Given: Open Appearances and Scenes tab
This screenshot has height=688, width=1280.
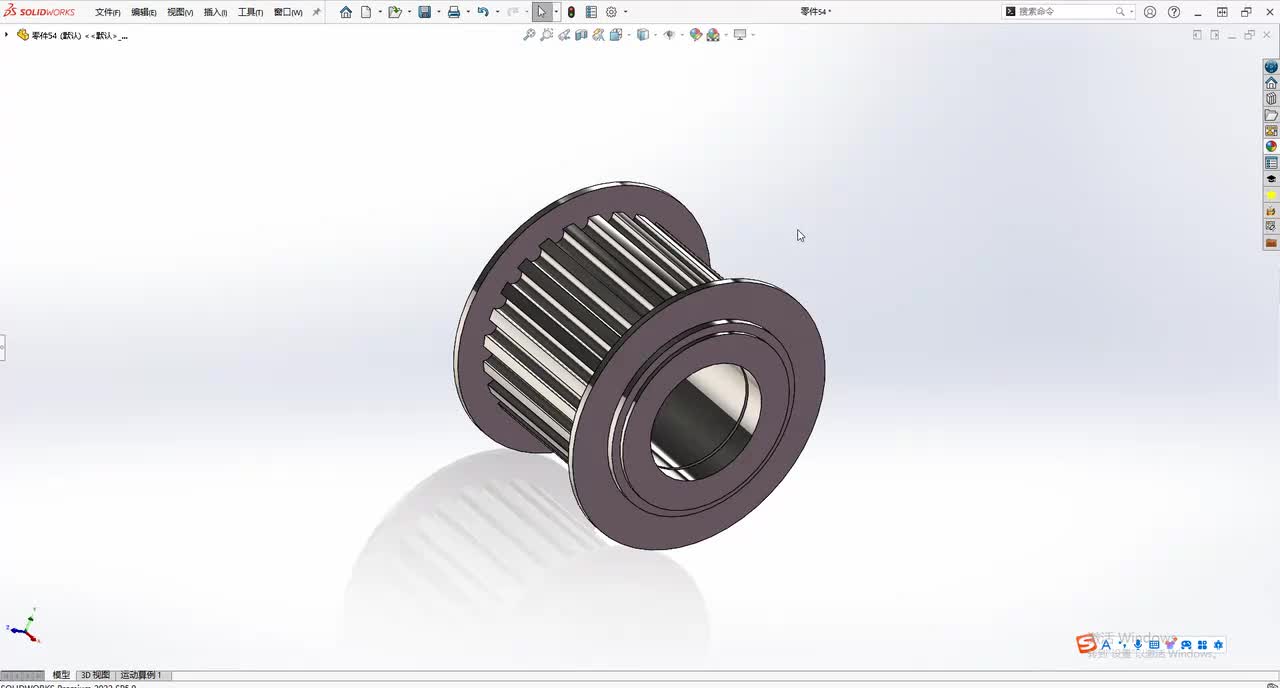Looking at the screenshot, I should (x=1271, y=146).
